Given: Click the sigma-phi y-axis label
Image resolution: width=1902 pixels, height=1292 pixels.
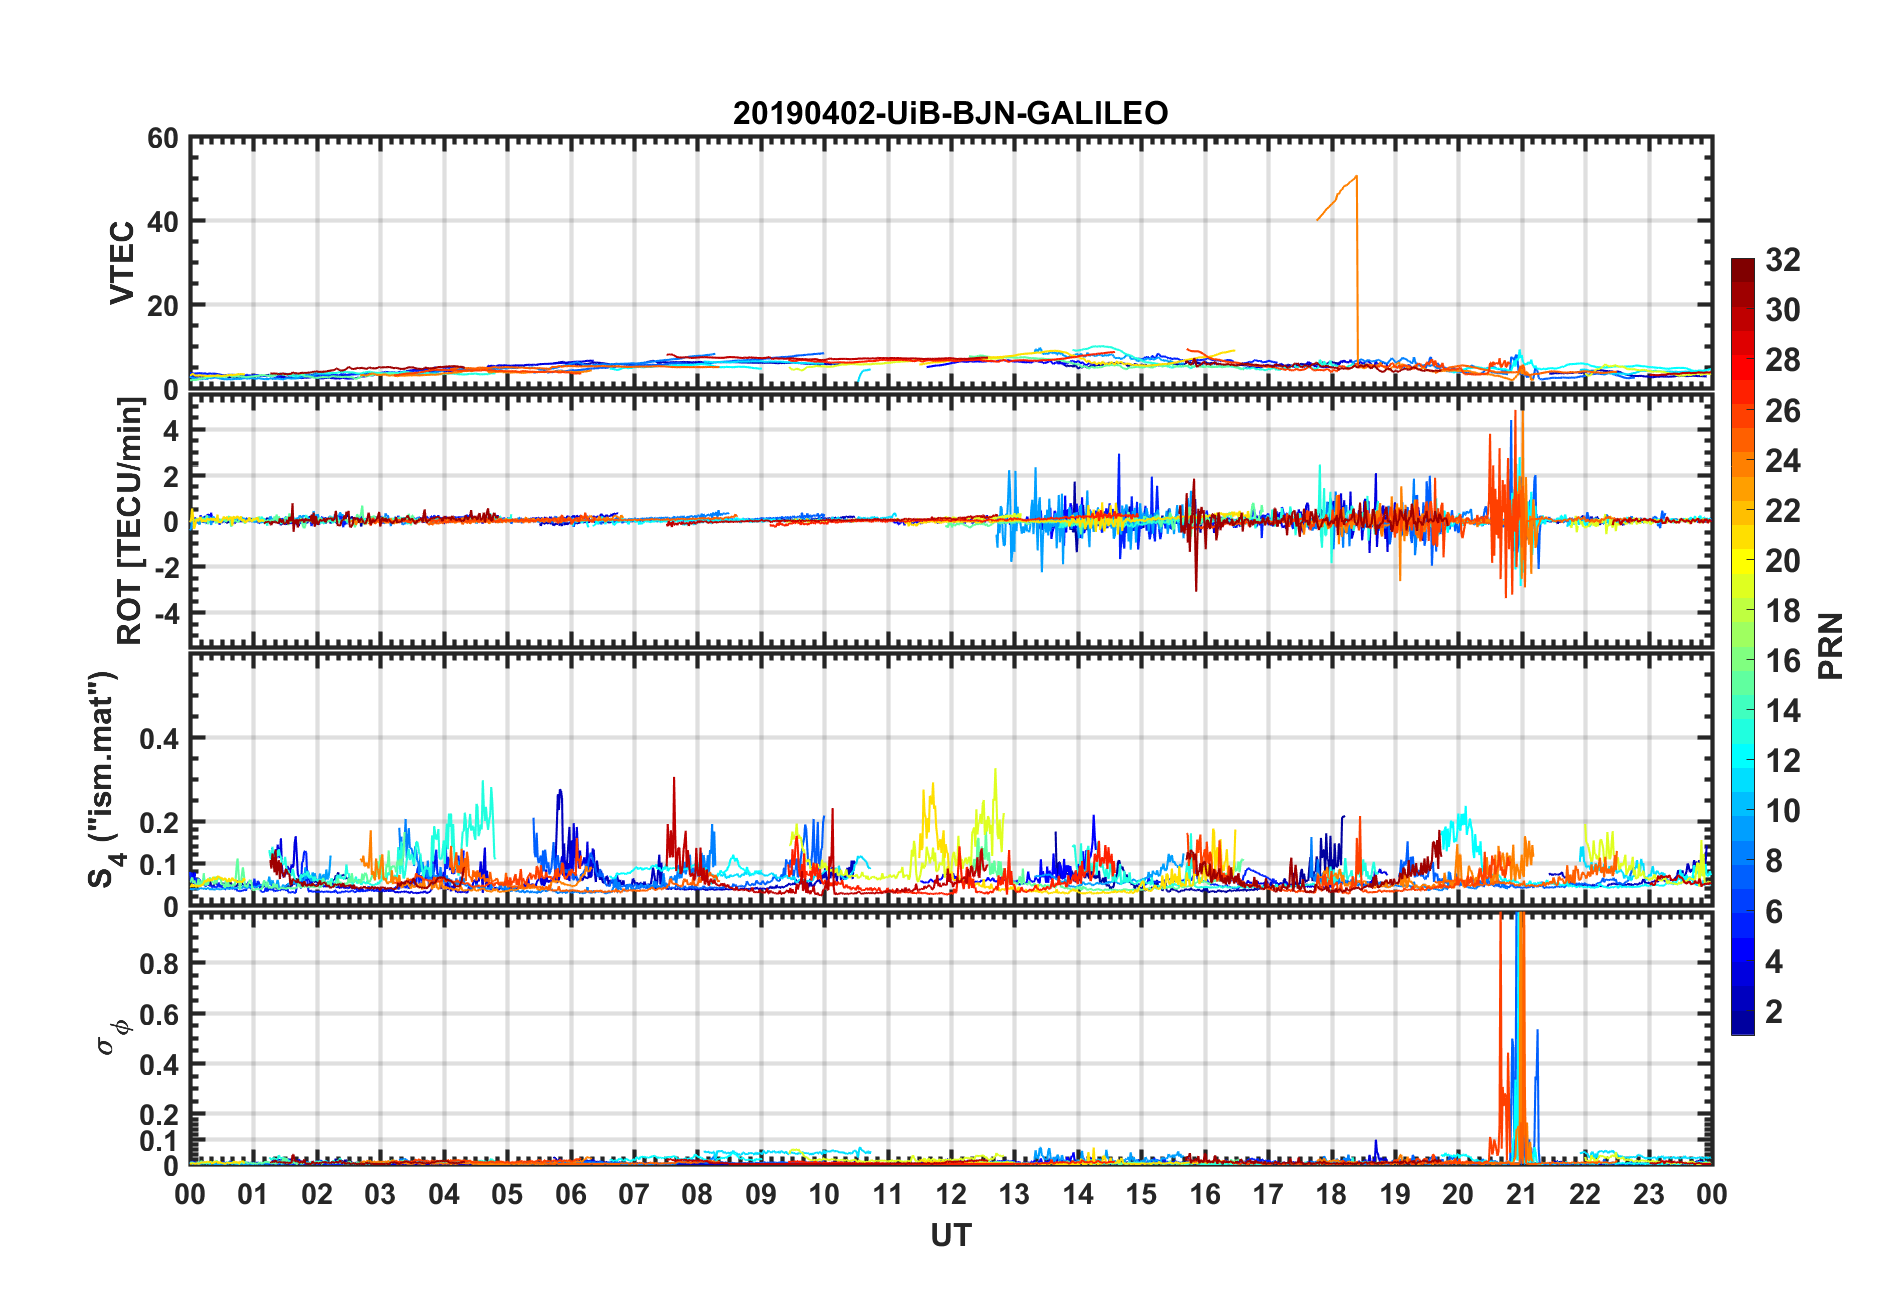Looking at the screenshot, I should click(x=112, y=1036).
